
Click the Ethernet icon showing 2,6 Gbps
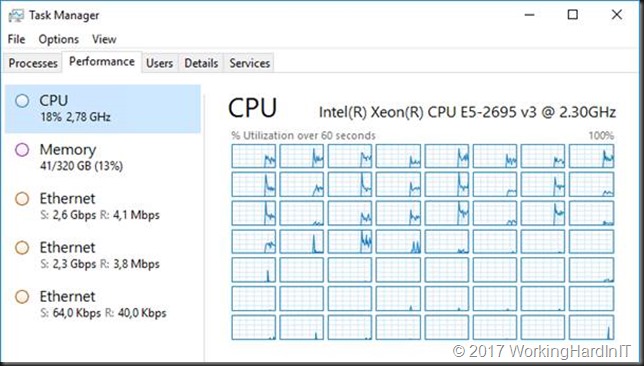pos(22,199)
